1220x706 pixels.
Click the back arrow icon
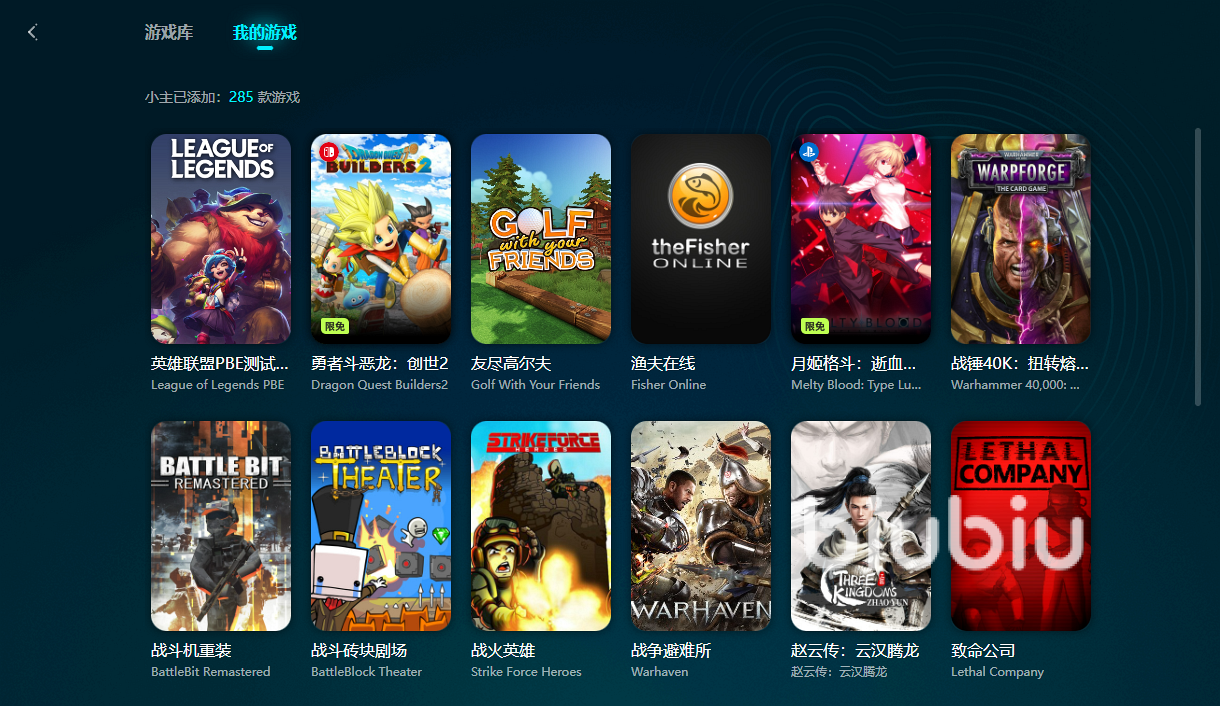click(32, 32)
